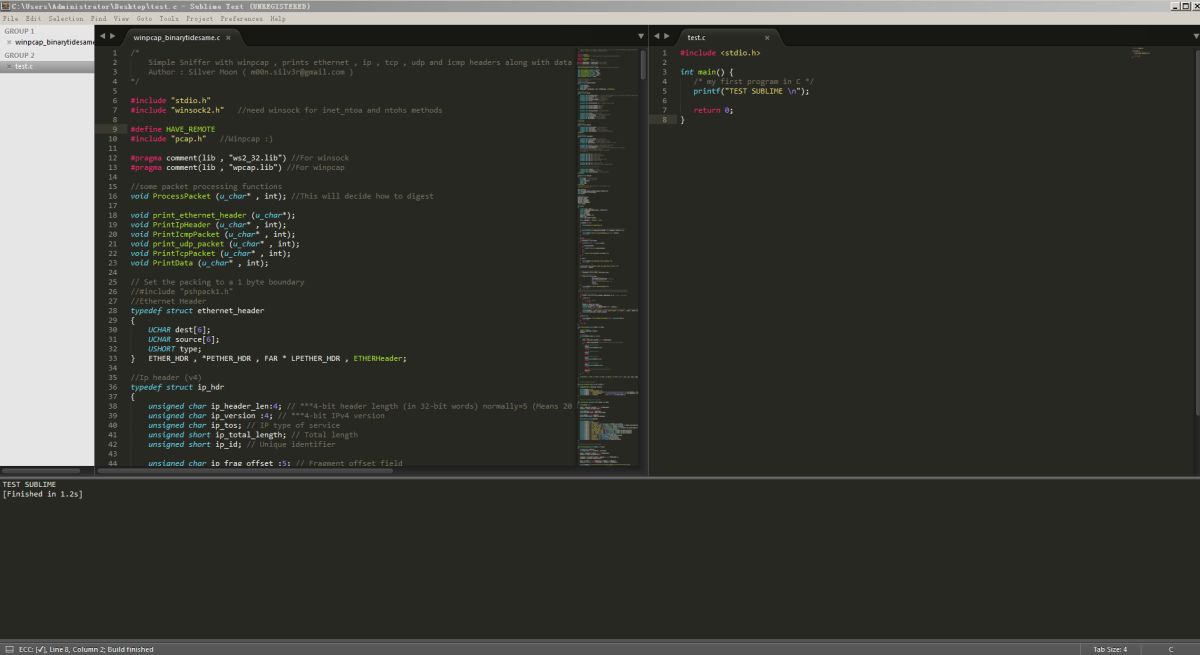
Task: Close winpcap file in sidebar Group 1
Action: point(9,42)
